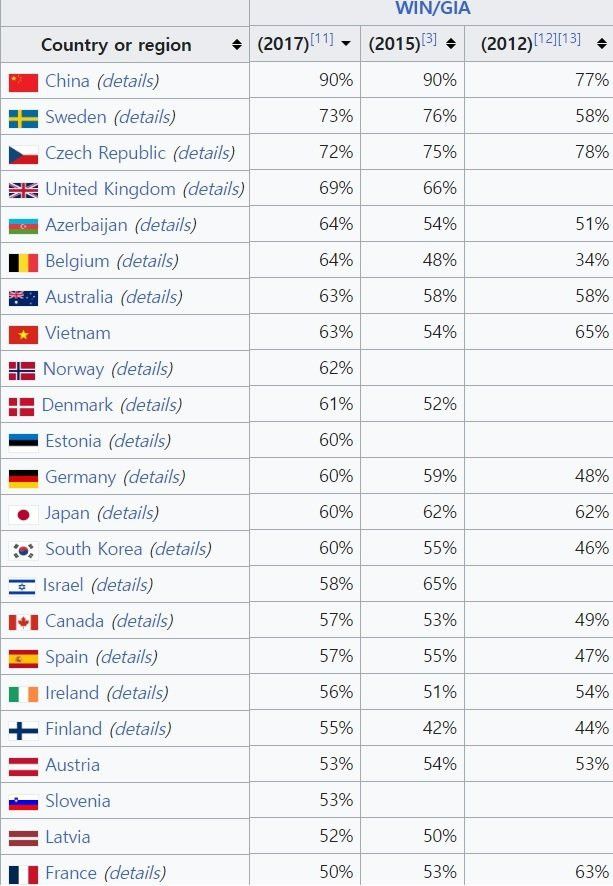Click the Canada flag icon
613x886 pixels.
[x=23, y=622]
